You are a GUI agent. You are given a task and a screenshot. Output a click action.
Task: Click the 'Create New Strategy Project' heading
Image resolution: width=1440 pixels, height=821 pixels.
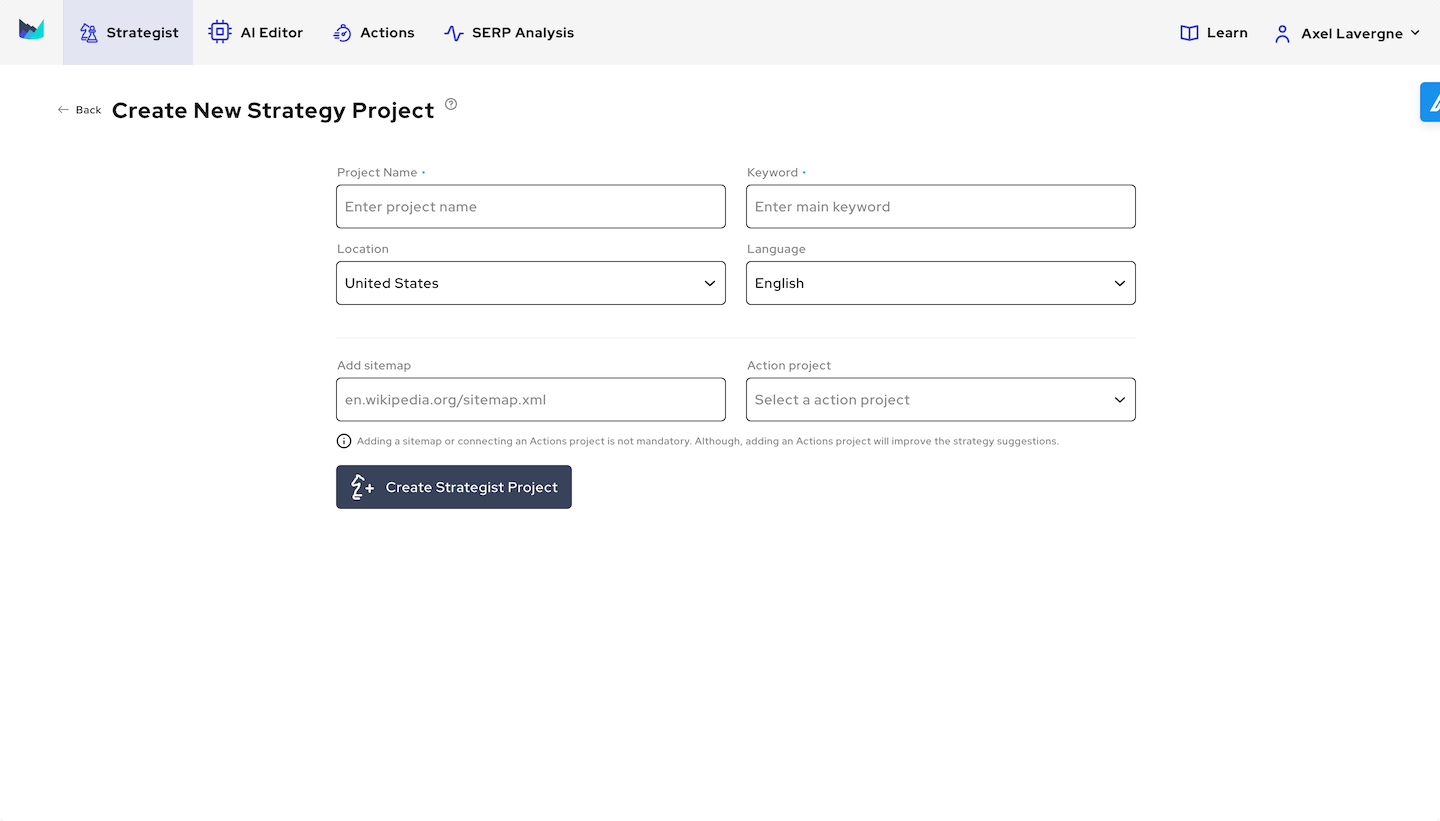click(x=273, y=110)
